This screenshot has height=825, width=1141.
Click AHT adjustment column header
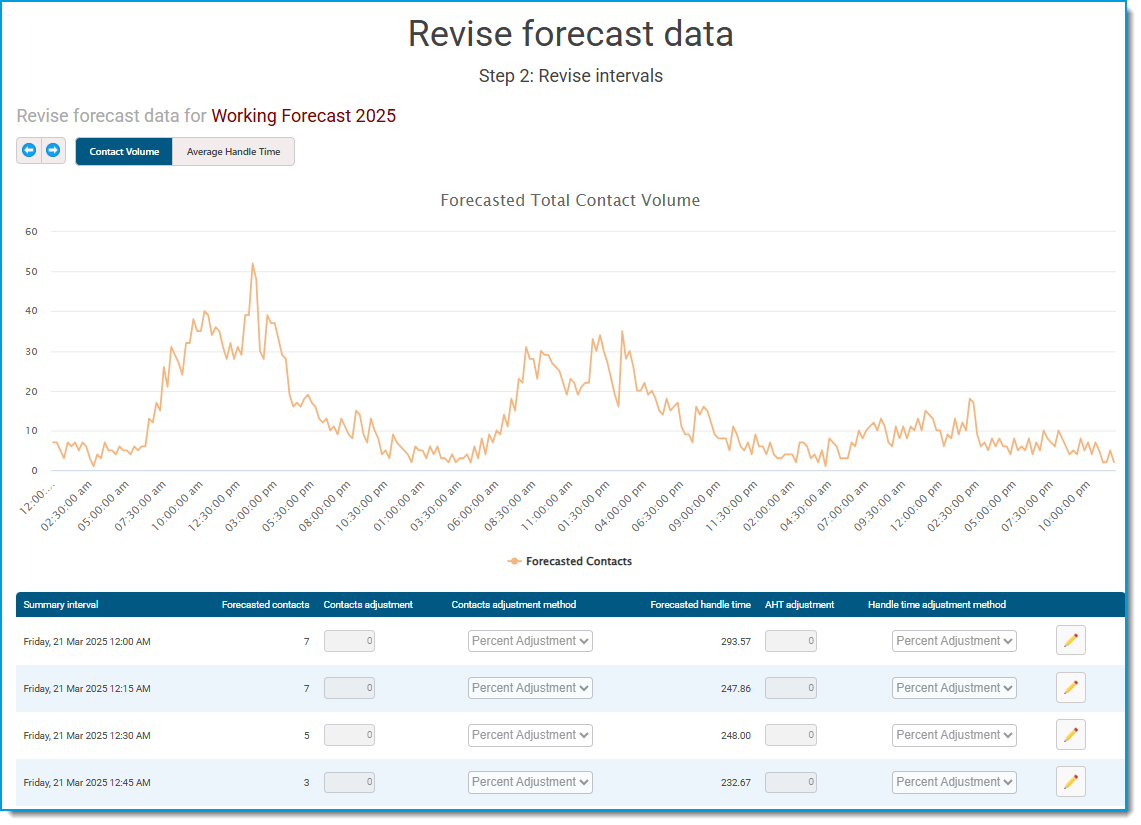[799, 605]
